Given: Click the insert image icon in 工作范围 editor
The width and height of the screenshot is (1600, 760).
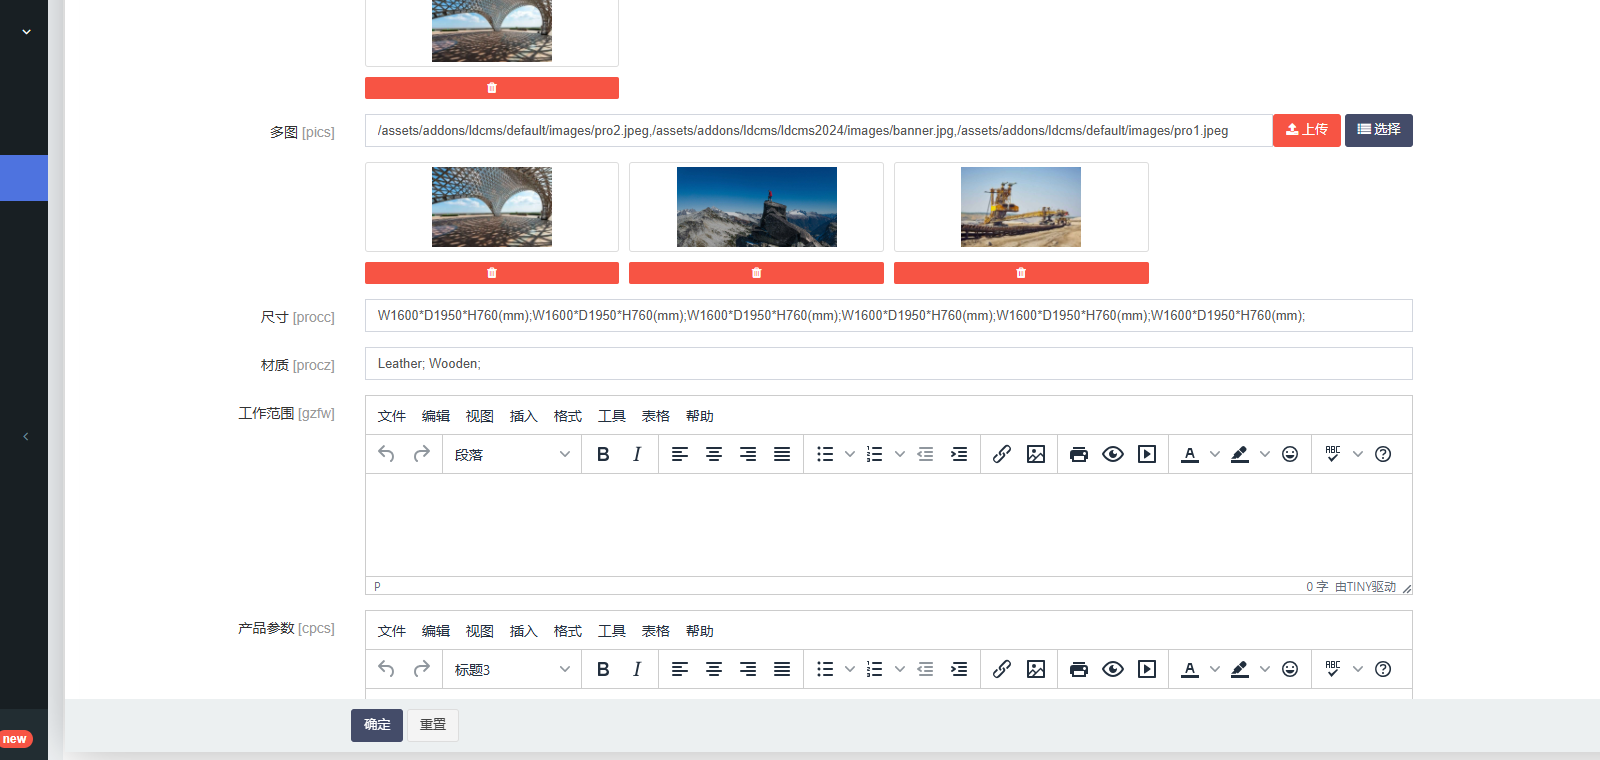Looking at the screenshot, I should [1036, 454].
